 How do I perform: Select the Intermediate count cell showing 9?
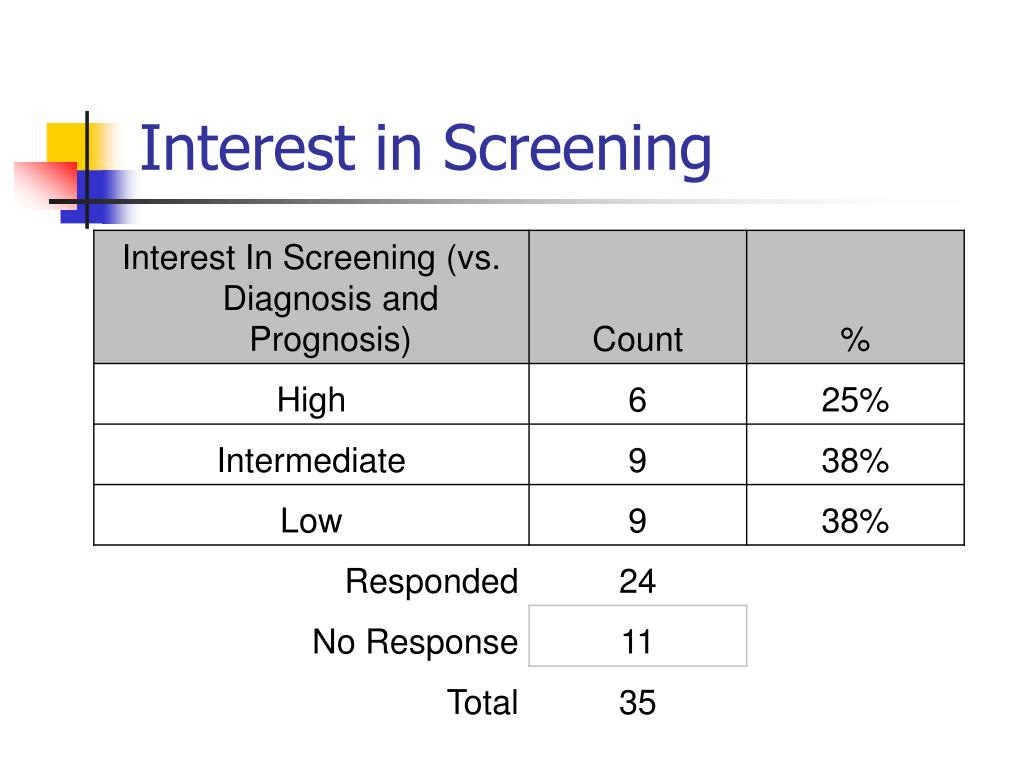[637, 455]
